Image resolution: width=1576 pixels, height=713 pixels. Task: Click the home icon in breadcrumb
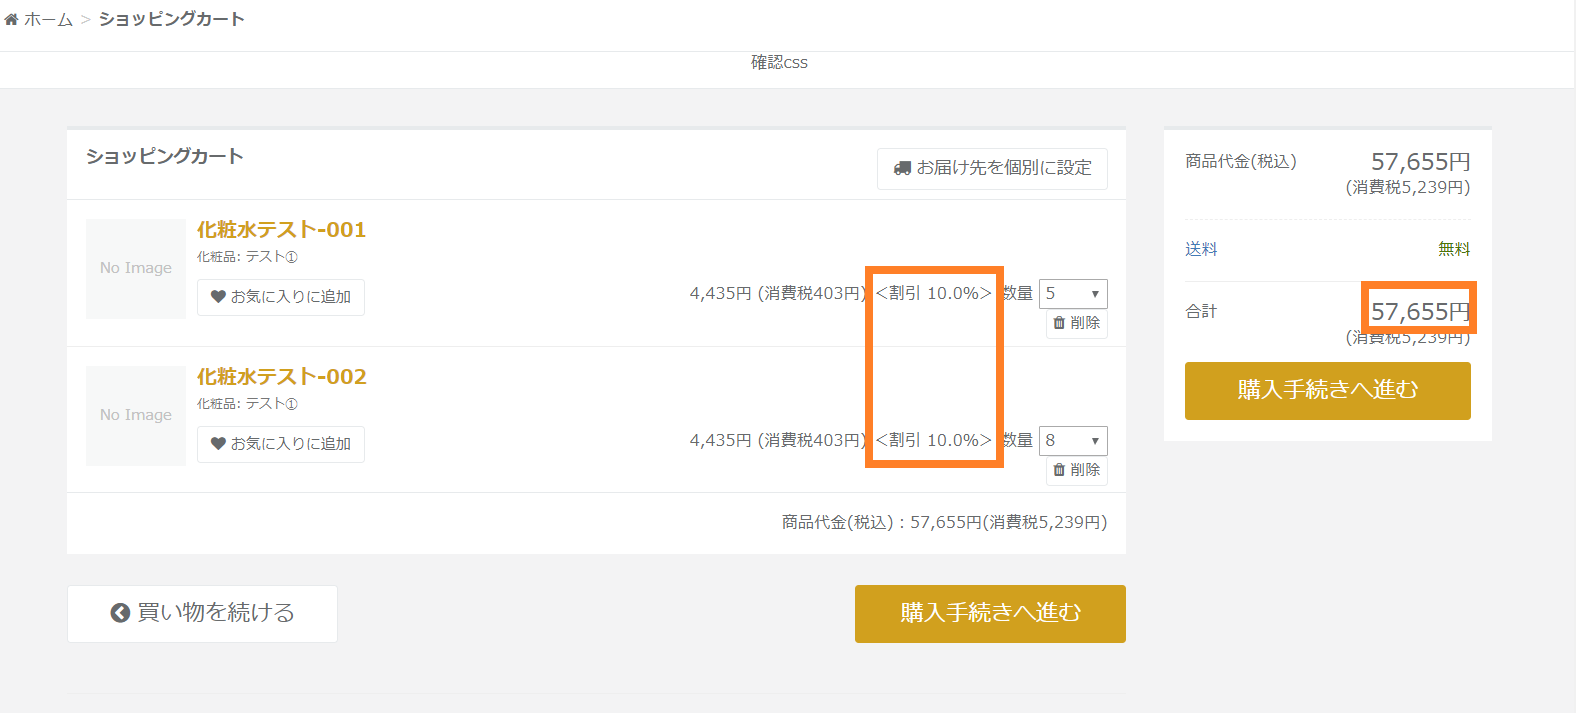(x=12, y=19)
